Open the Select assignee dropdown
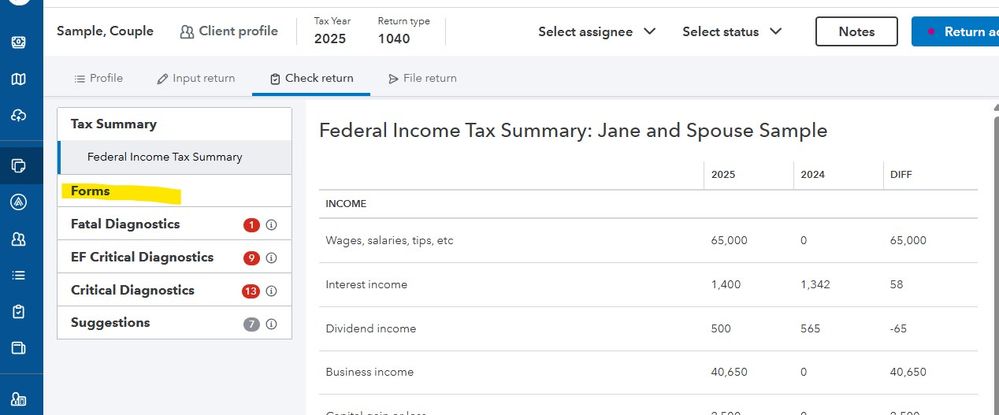This screenshot has height=415, width=999. tap(597, 32)
